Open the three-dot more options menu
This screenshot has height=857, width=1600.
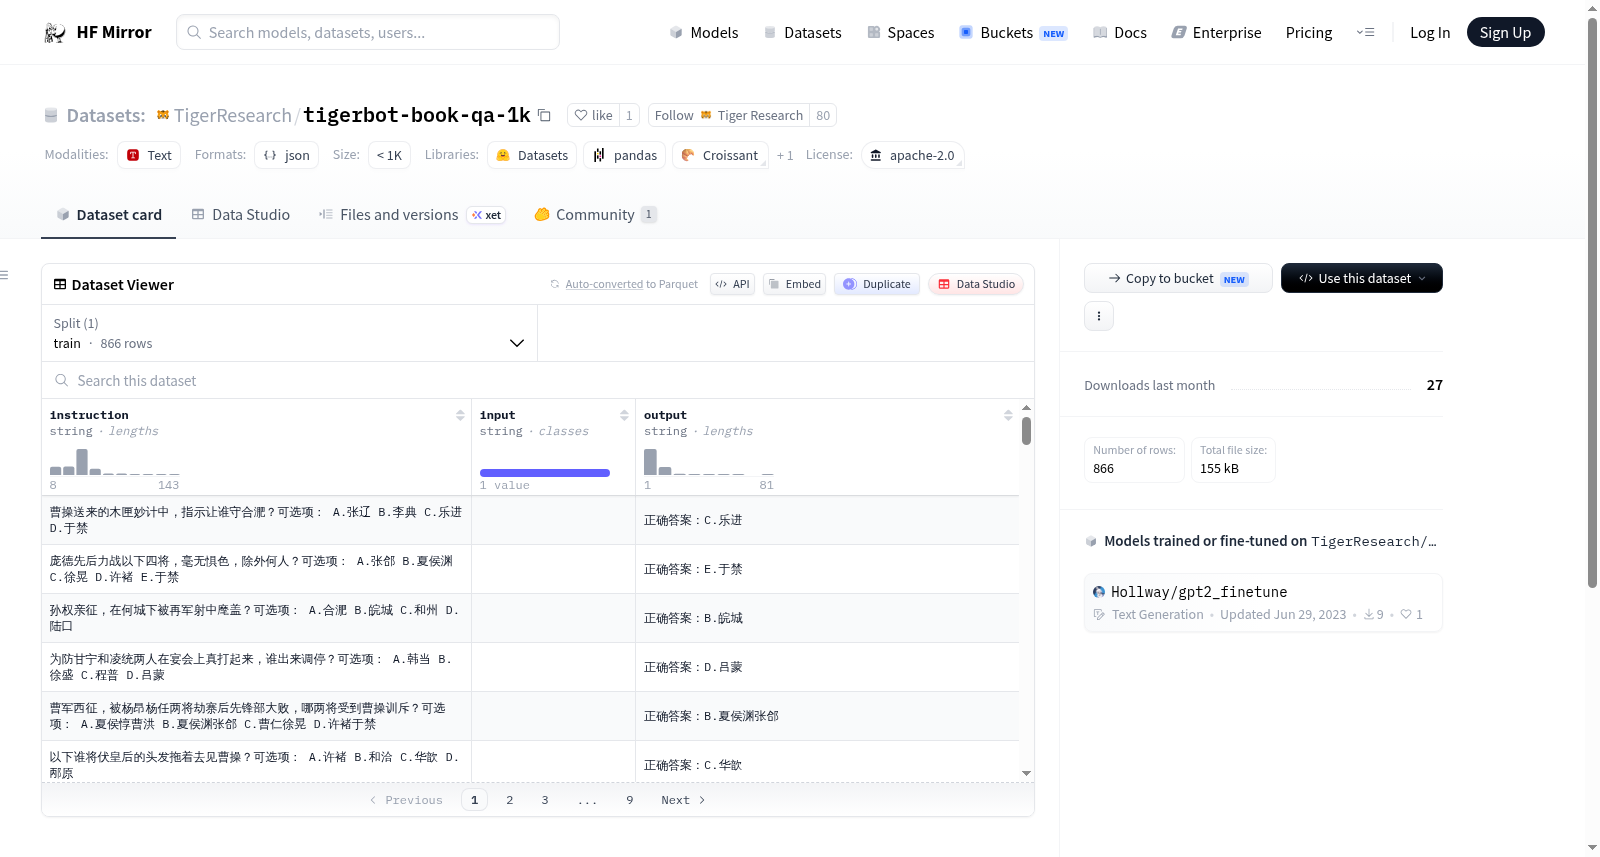tap(1099, 316)
